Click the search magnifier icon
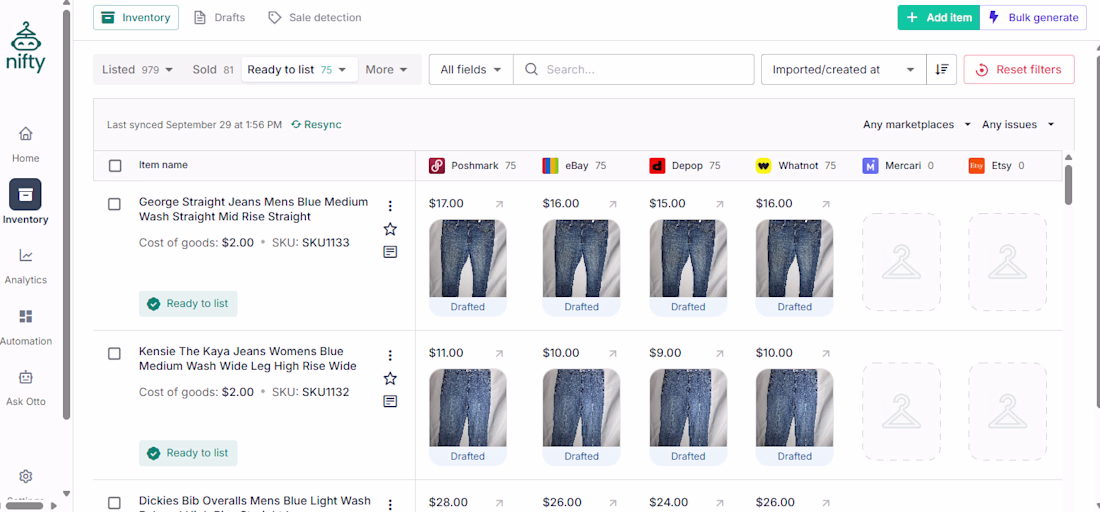 531,69
